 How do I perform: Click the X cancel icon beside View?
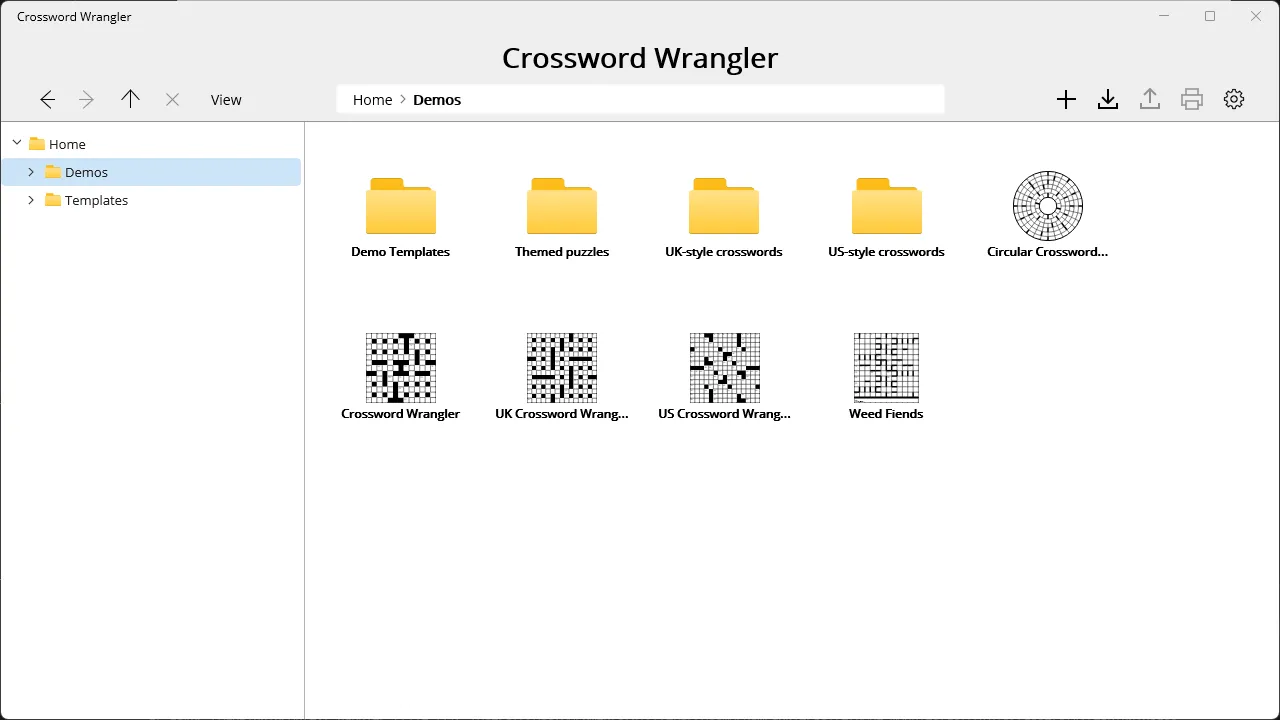coord(172,100)
